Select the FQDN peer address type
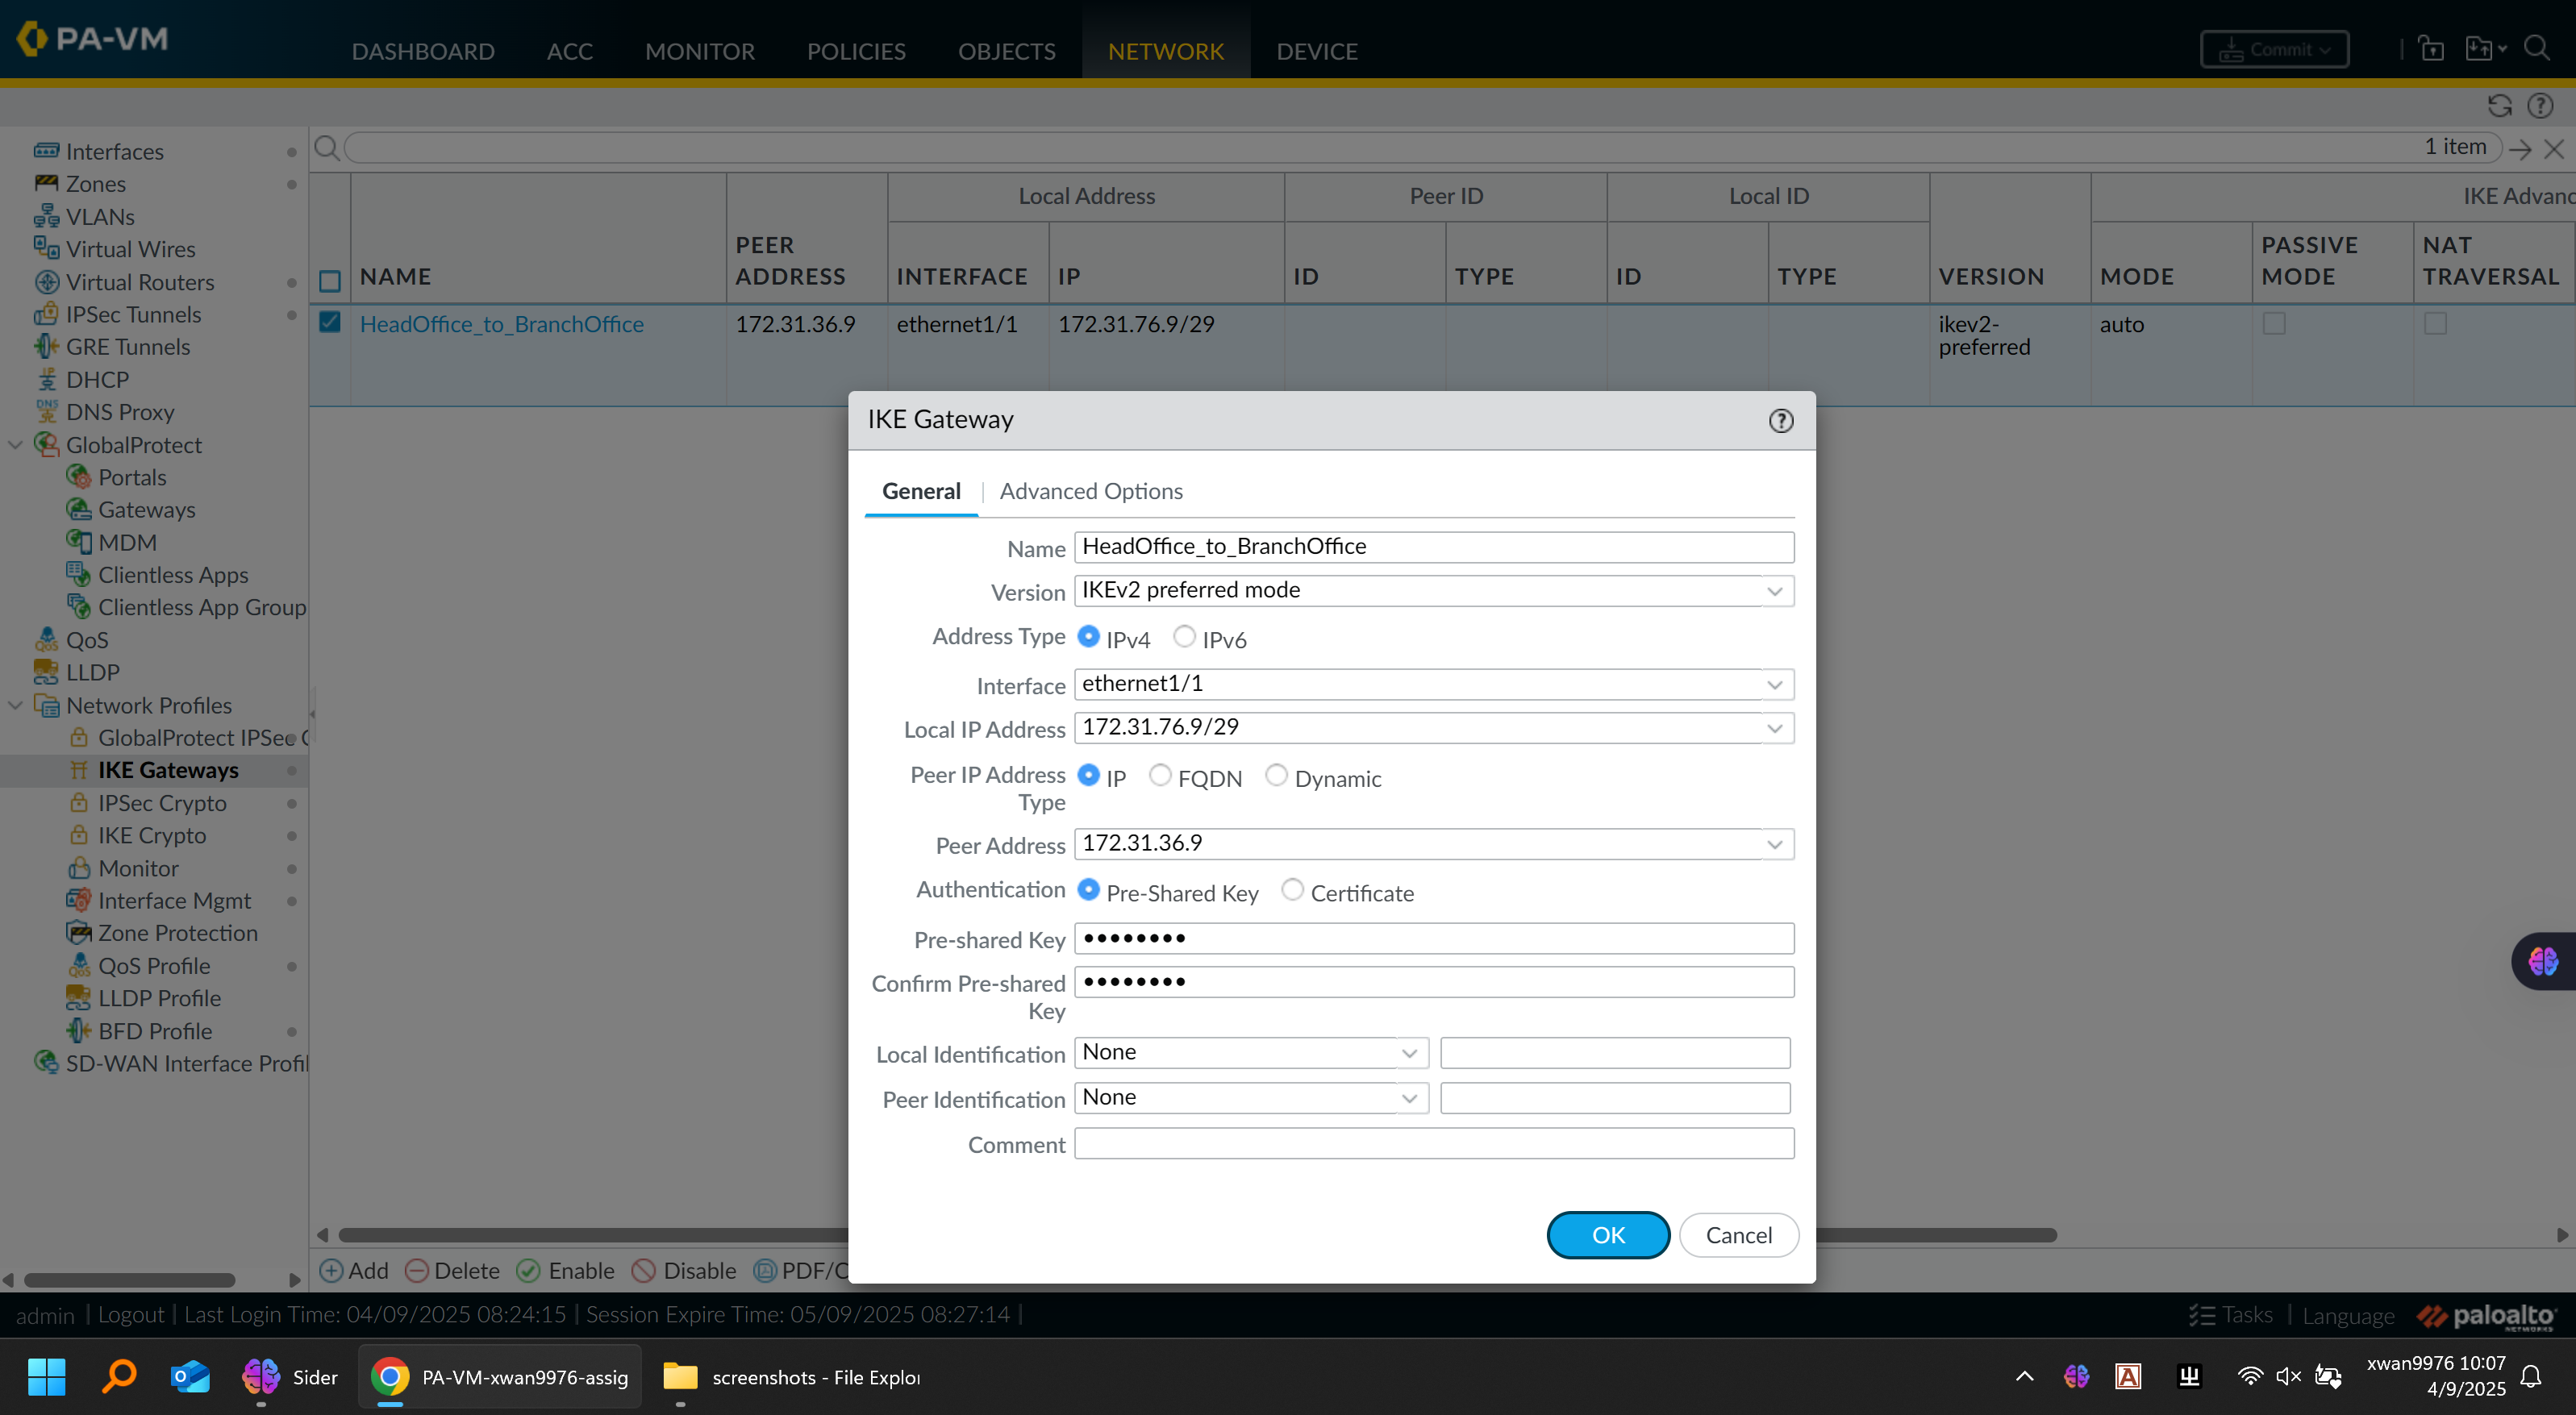 tap(1160, 776)
